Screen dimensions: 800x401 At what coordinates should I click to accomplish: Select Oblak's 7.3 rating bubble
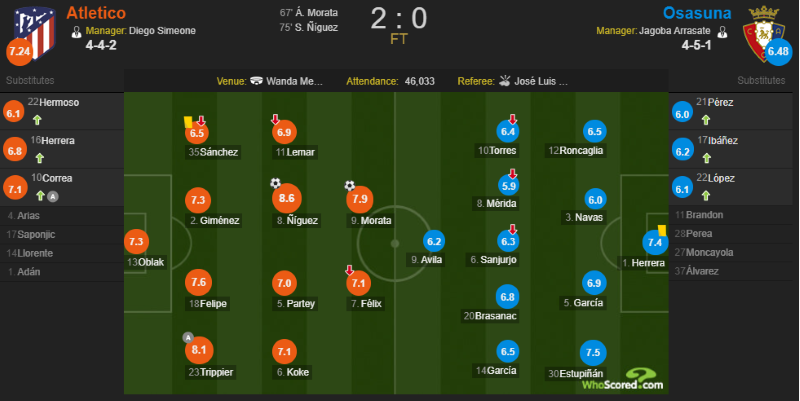136,241
